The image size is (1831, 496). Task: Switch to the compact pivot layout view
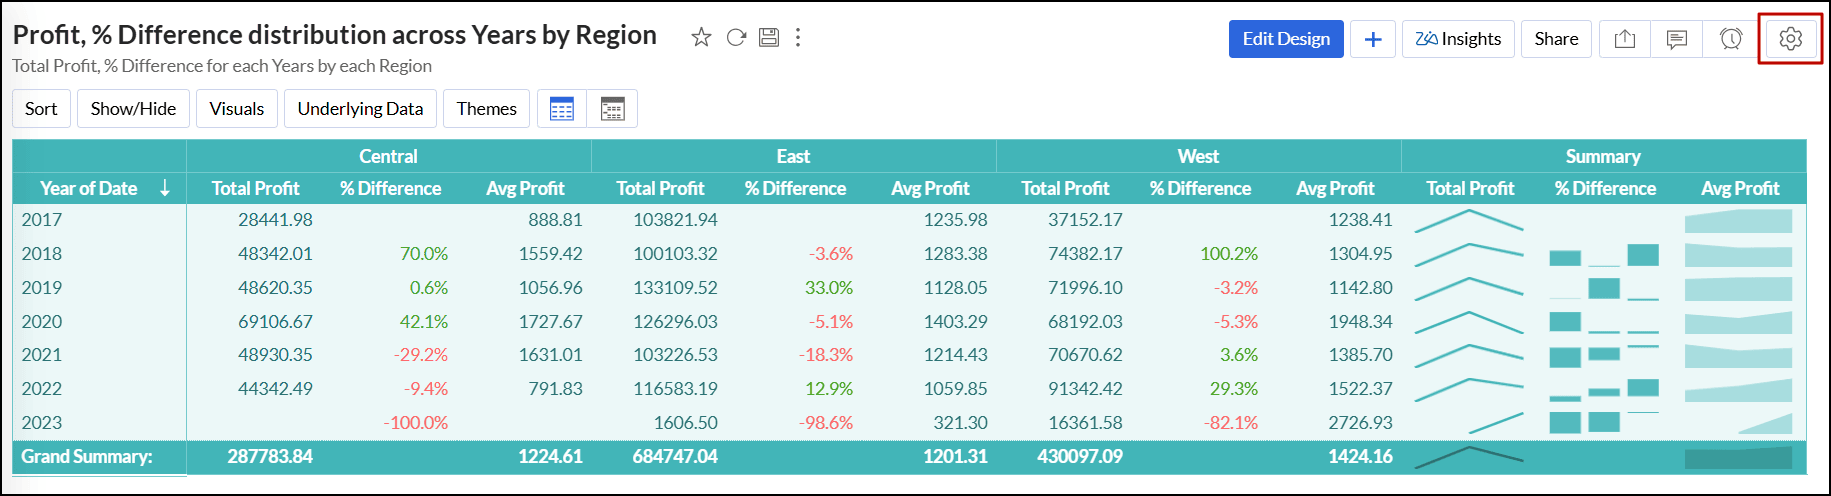point(612,109)
